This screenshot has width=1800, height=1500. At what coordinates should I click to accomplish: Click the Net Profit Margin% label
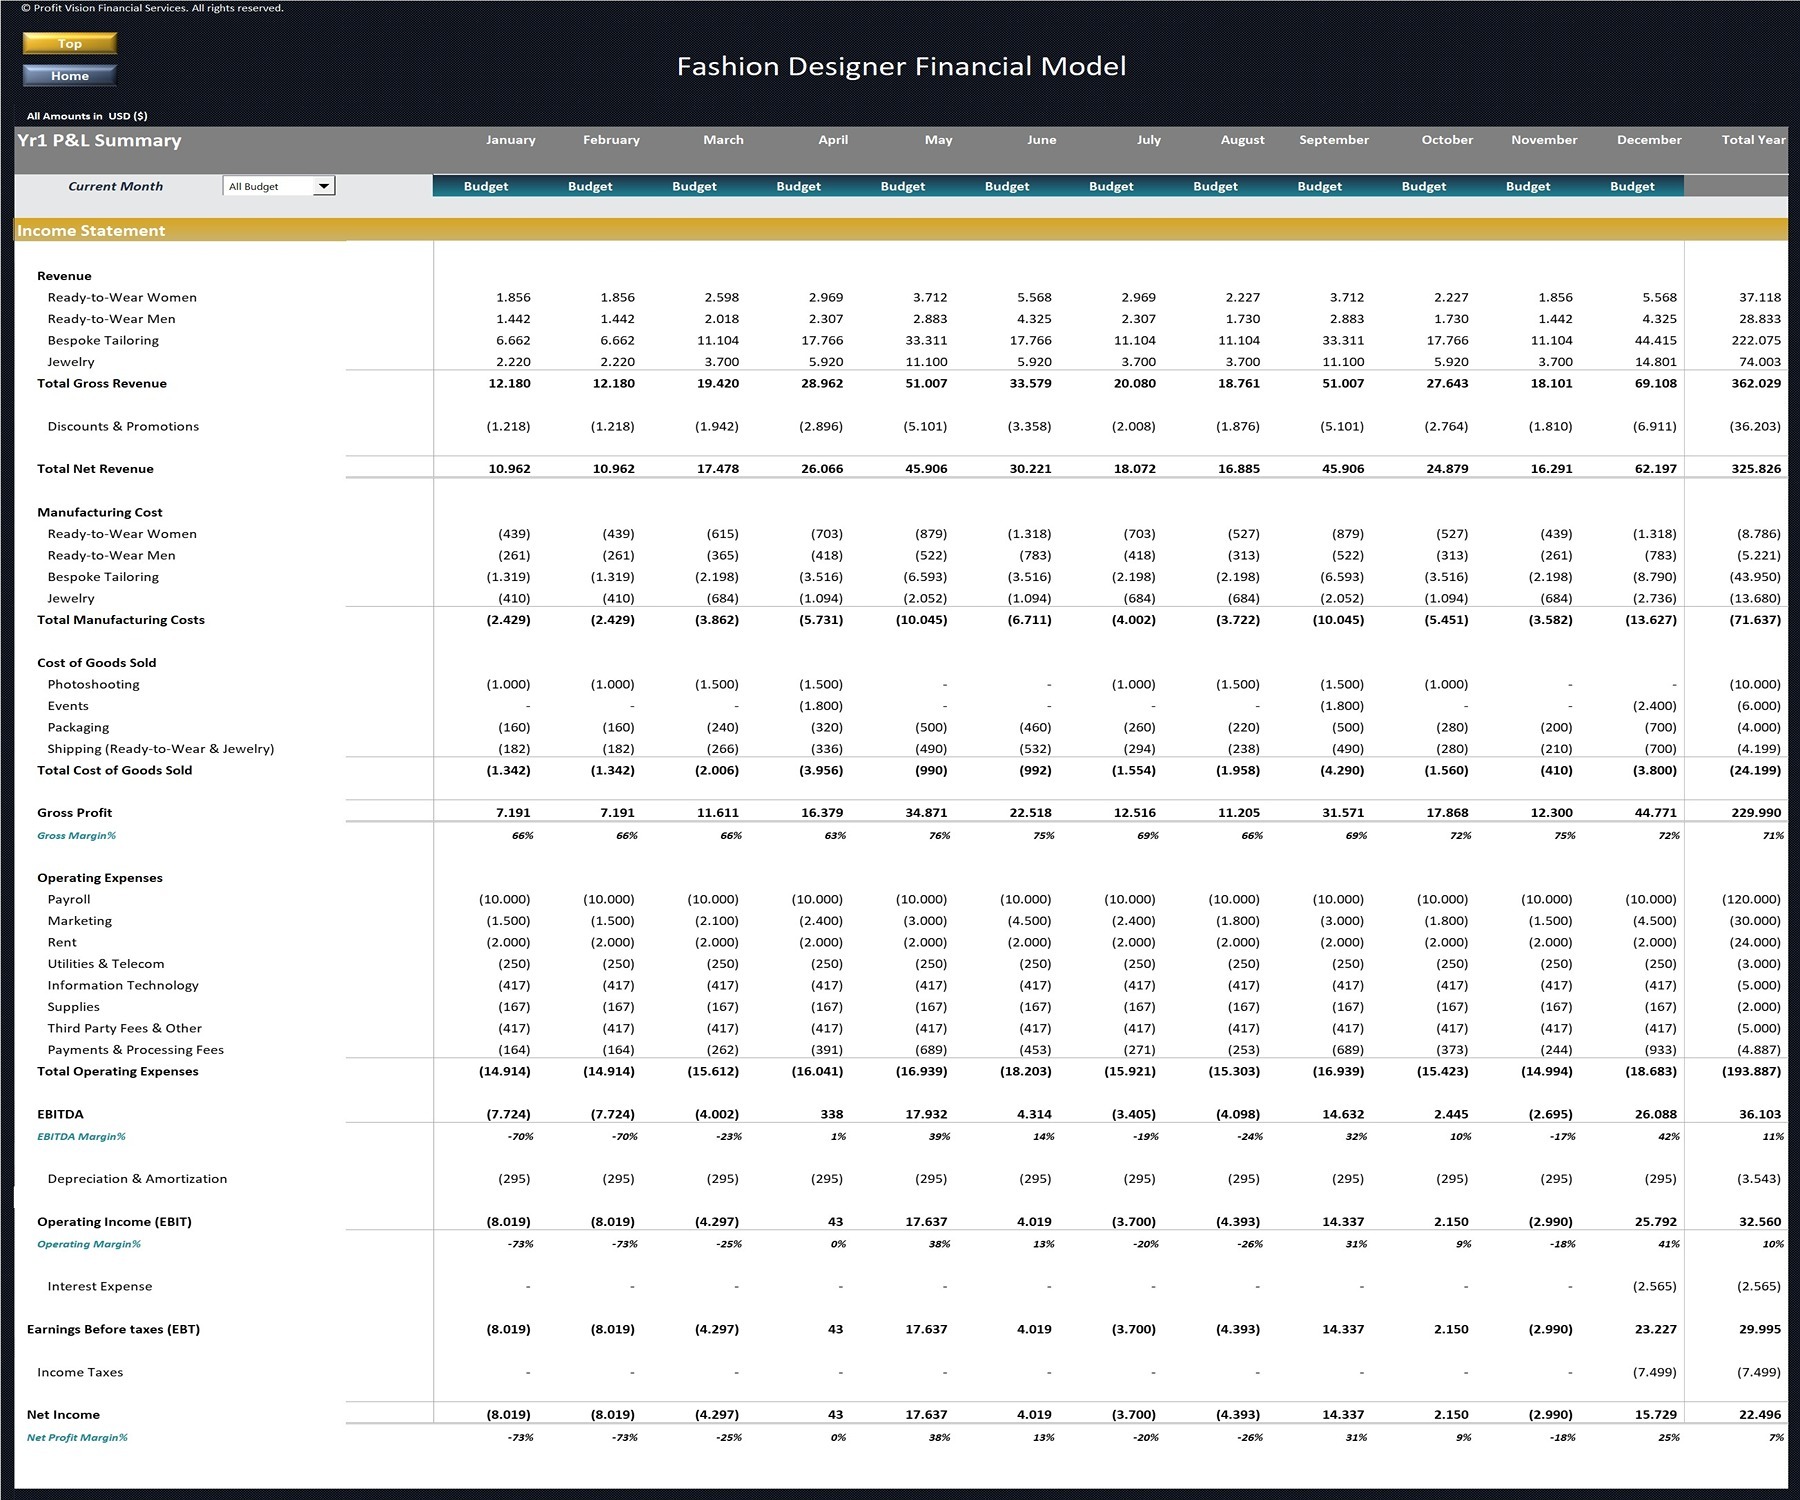(x=77, y=1437)
